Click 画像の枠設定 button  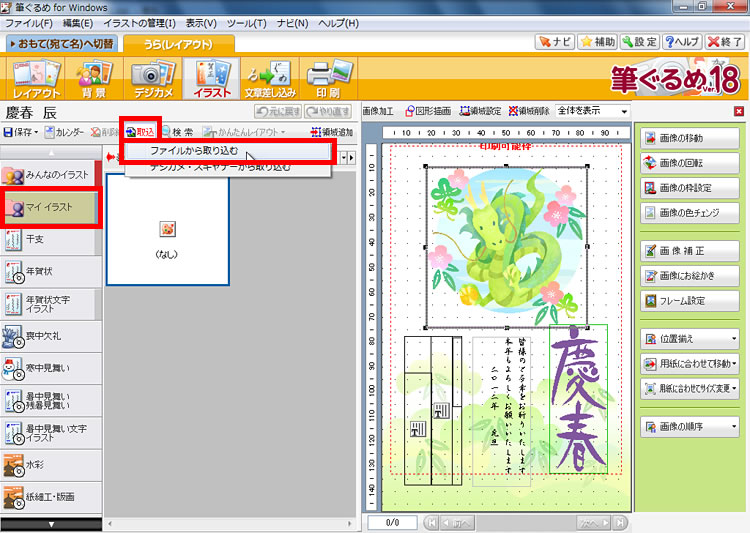(x=690, y=188)
